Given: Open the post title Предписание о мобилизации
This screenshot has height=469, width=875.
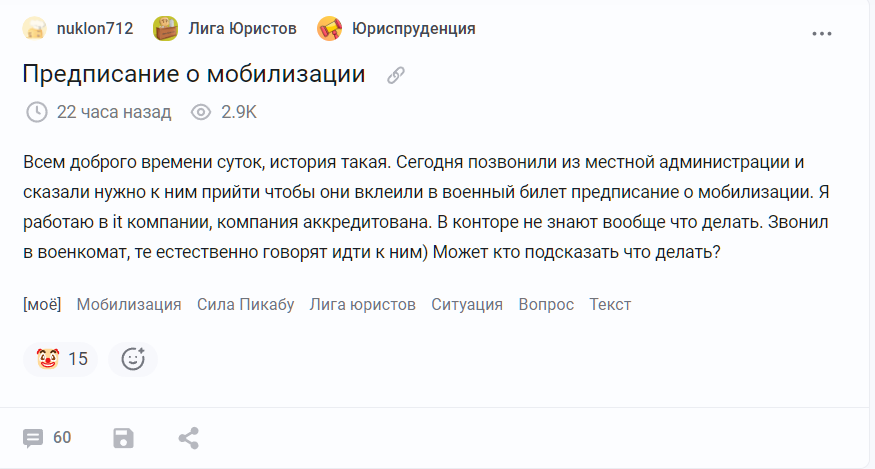Looking at the screenshot, I should click(x=193, y=75).
